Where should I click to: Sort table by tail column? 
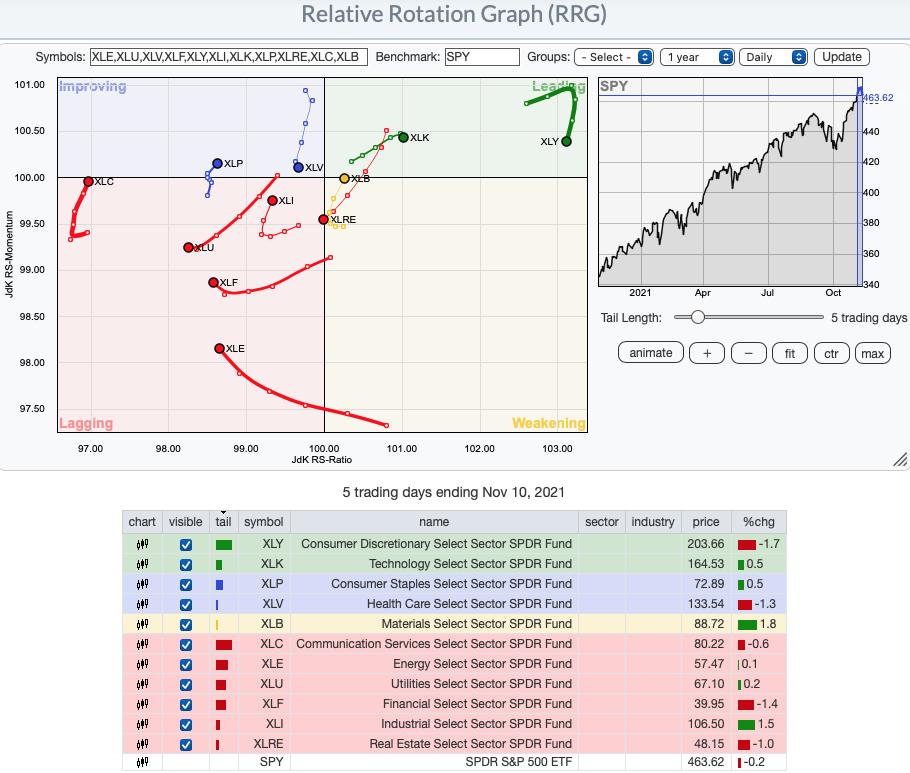(223, 522)
